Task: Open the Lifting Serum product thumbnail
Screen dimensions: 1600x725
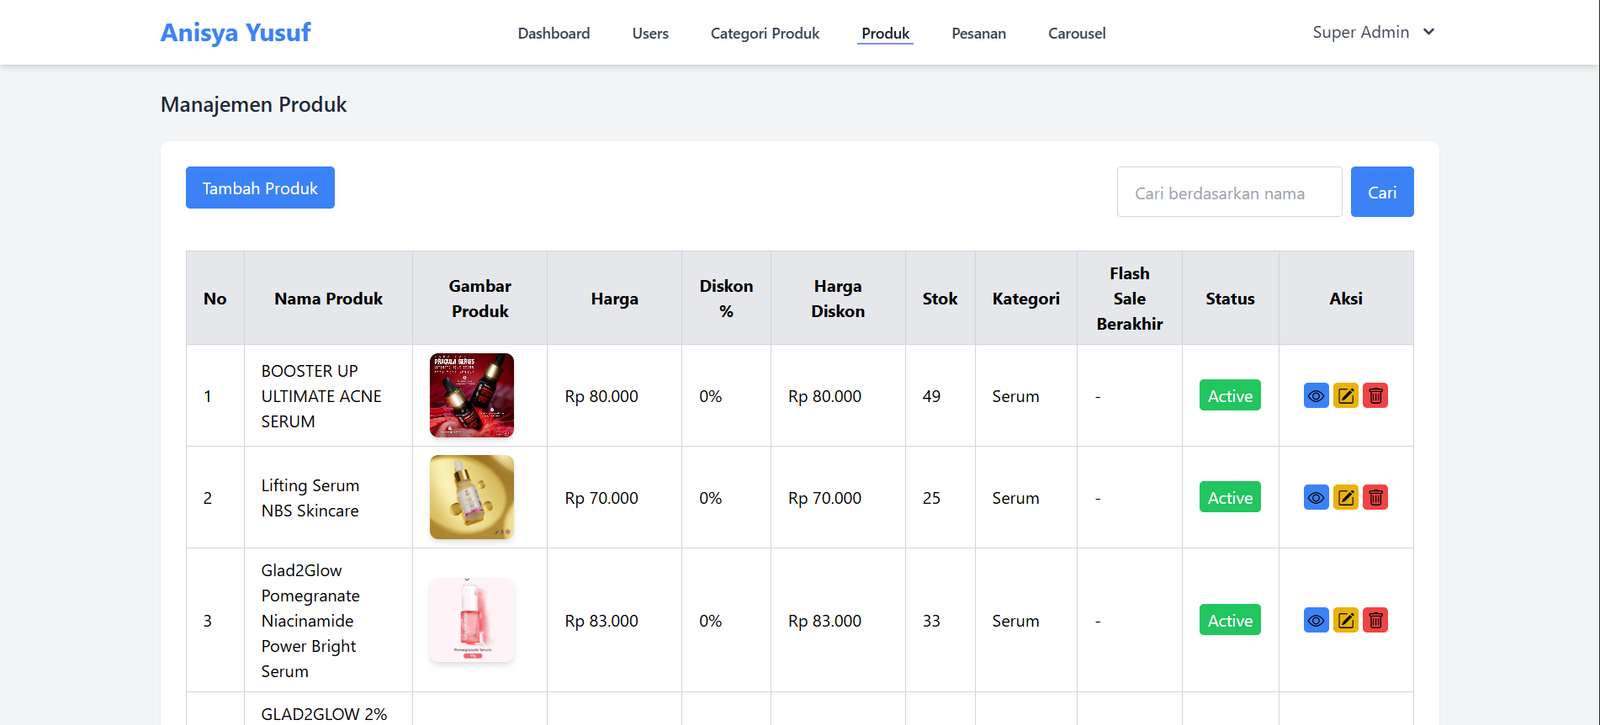Action: [x=472, y=497]
